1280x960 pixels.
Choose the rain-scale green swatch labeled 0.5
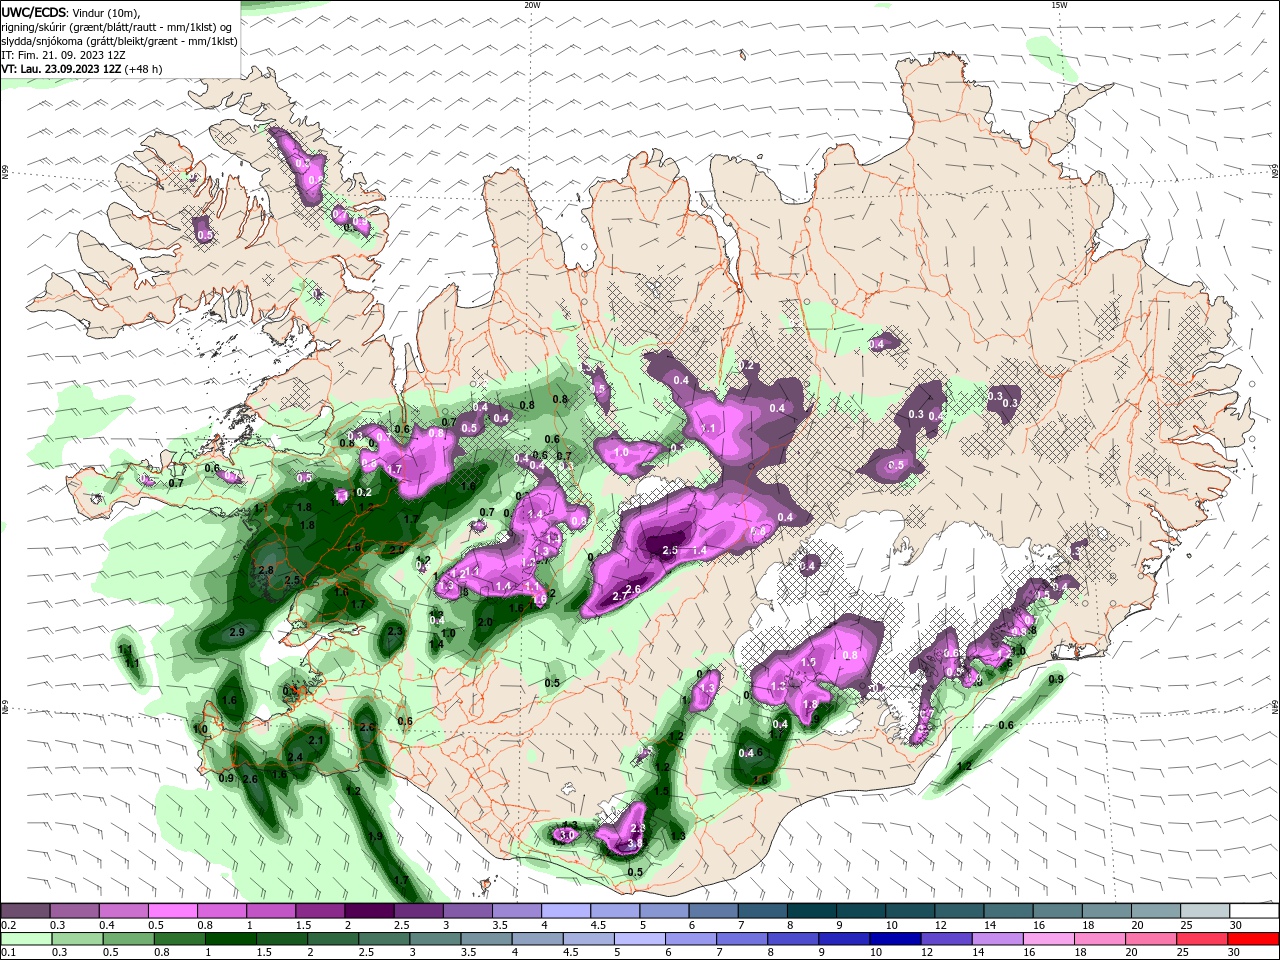point(128,939)
